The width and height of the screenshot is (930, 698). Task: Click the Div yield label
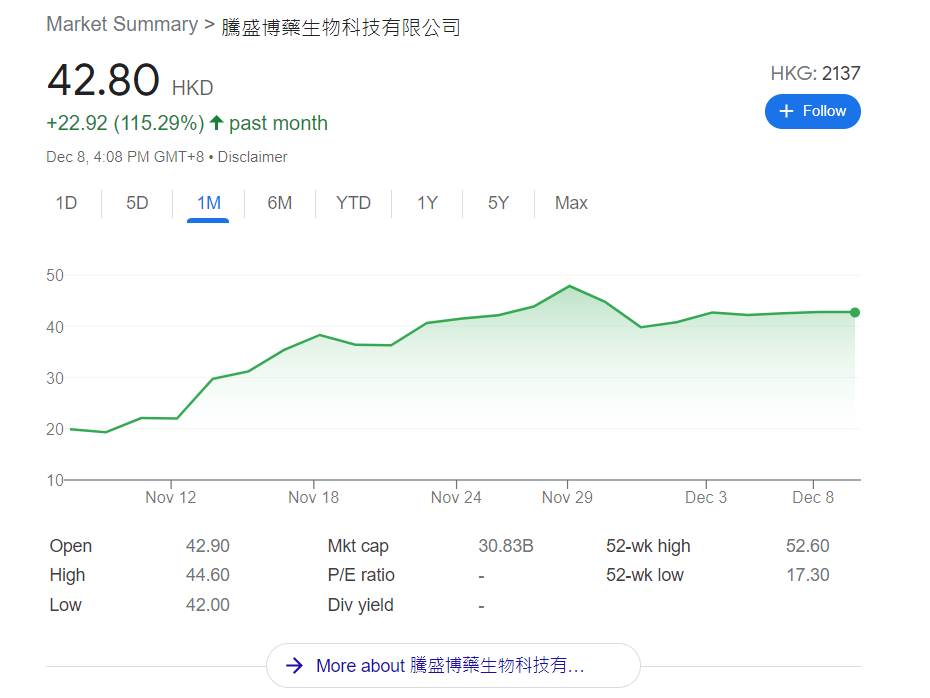coord(361,605)
